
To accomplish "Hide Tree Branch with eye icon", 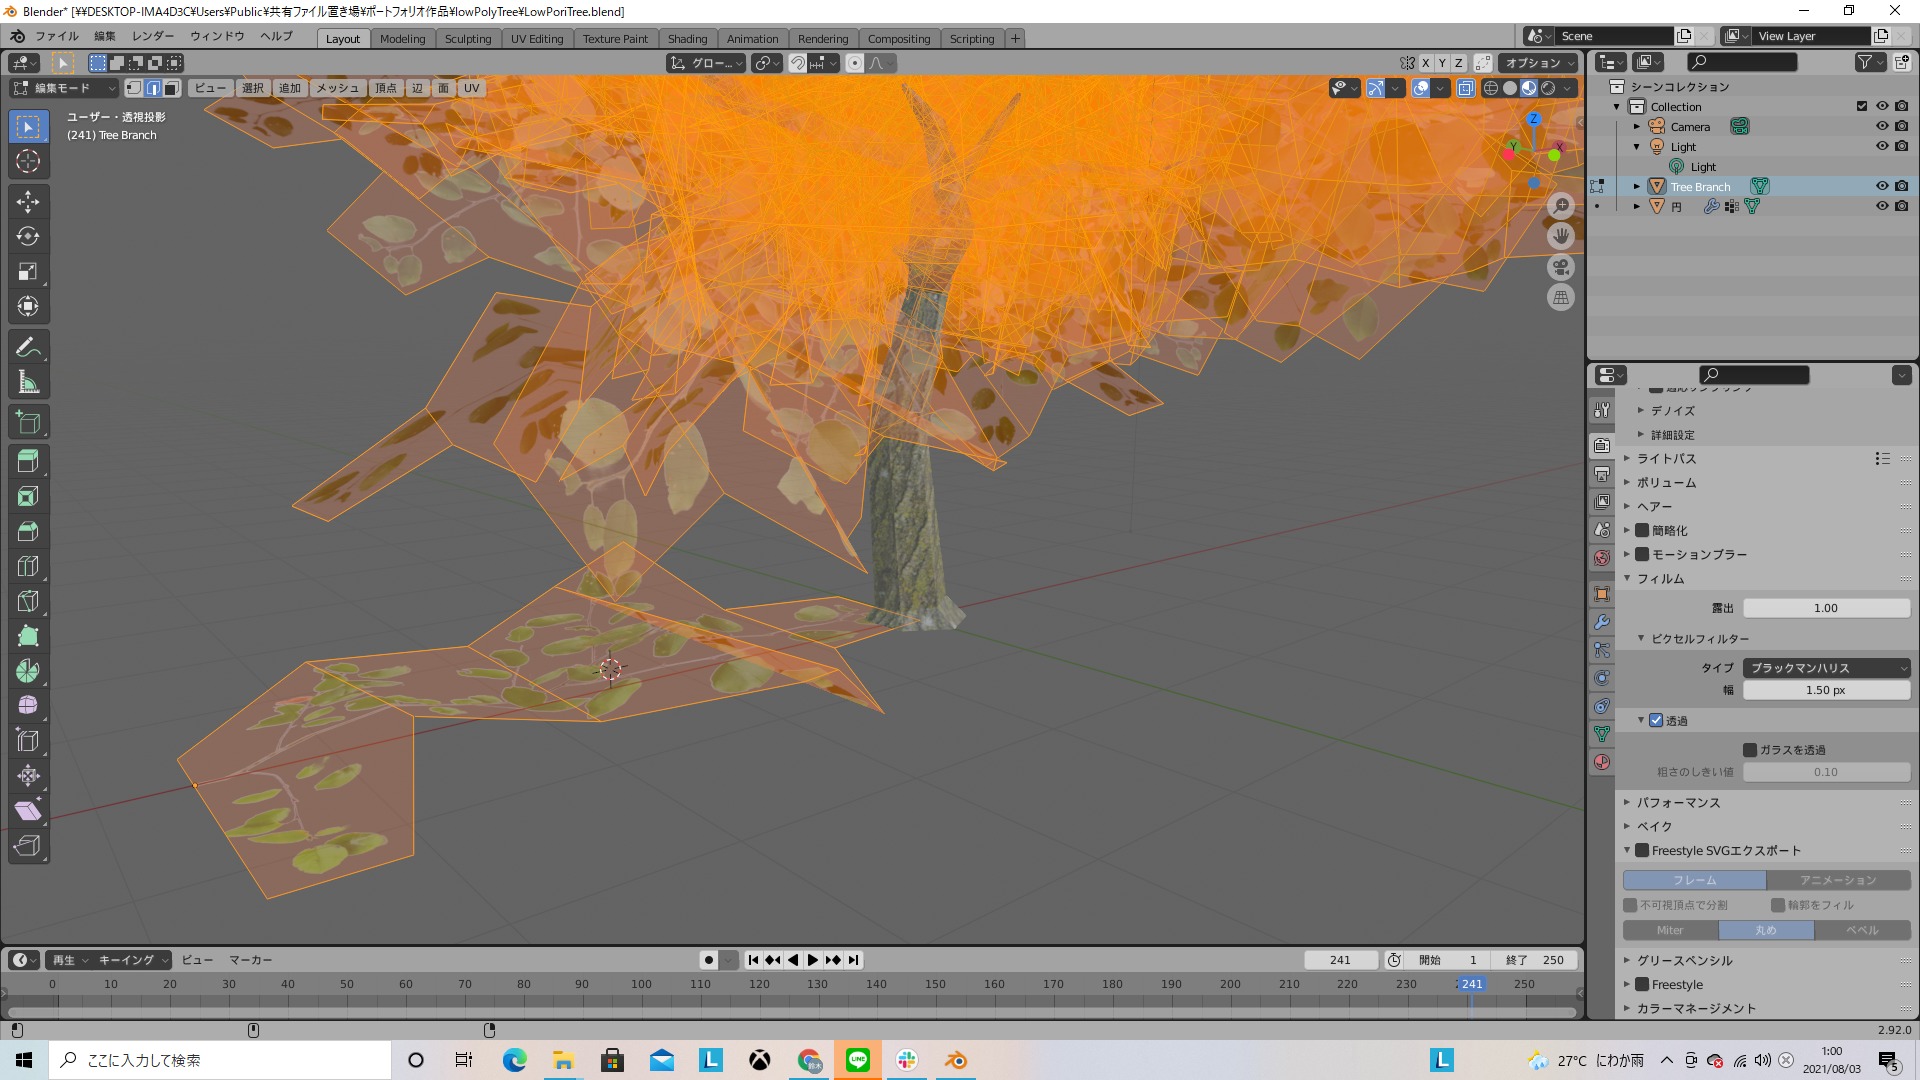I will click(x=1881, y=186).
